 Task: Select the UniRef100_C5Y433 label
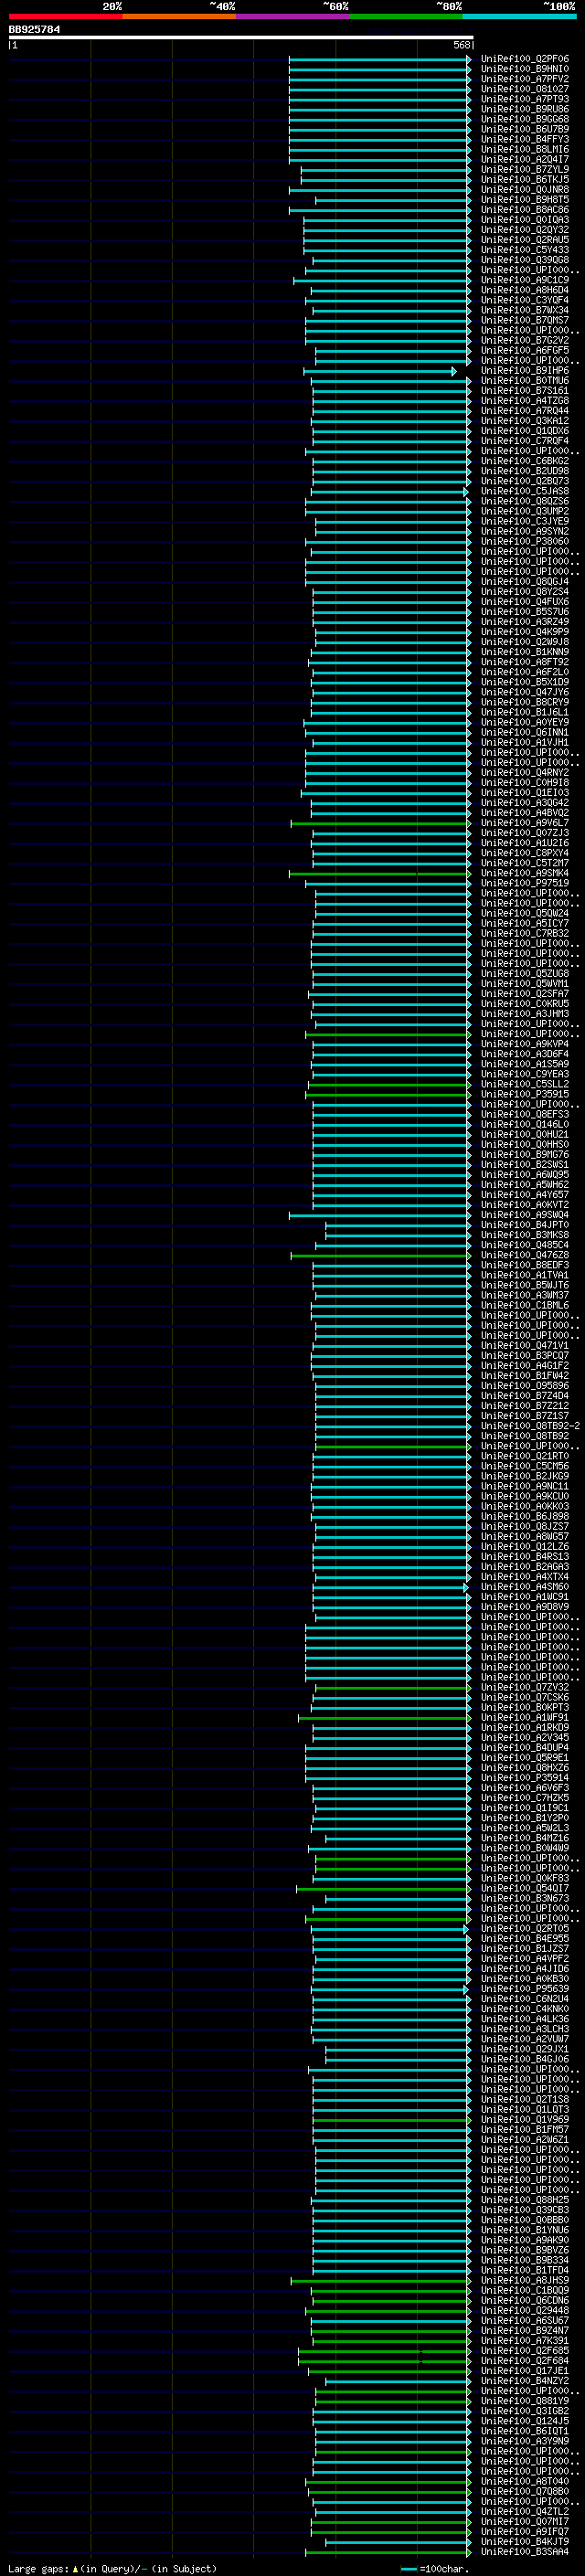(x=524, y=250)
